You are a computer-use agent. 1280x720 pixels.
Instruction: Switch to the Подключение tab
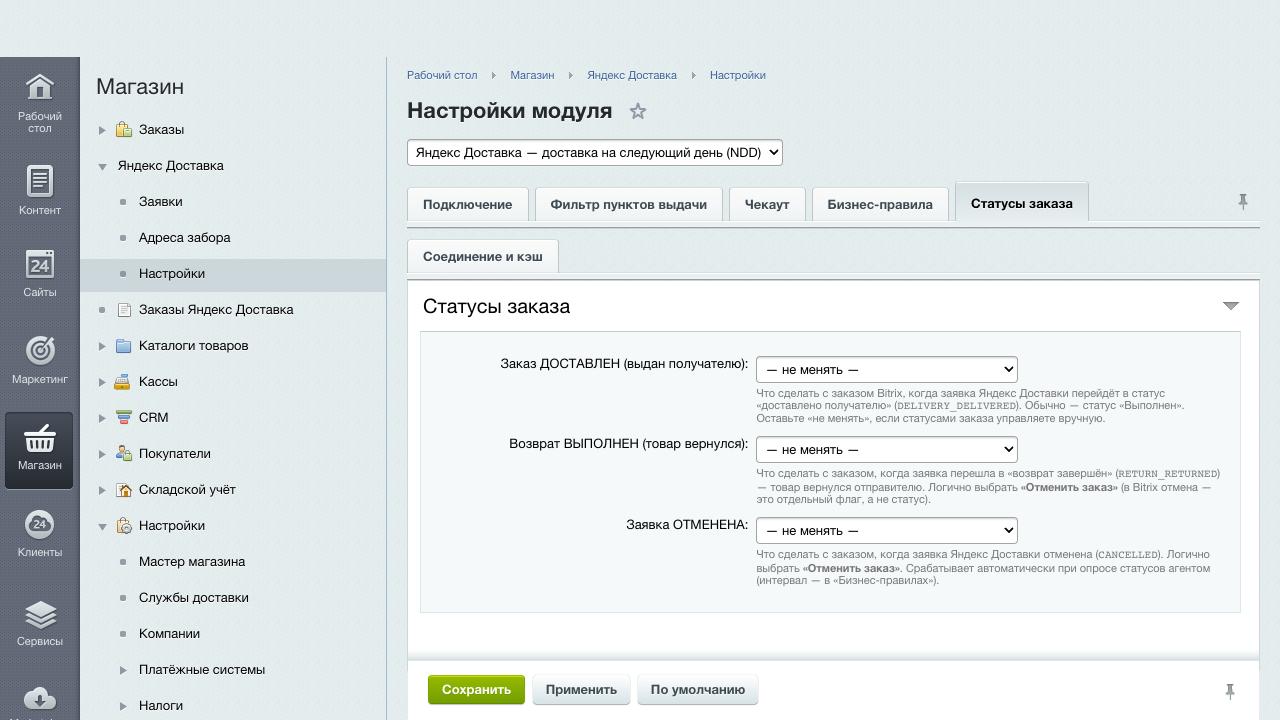coord(468,204)
